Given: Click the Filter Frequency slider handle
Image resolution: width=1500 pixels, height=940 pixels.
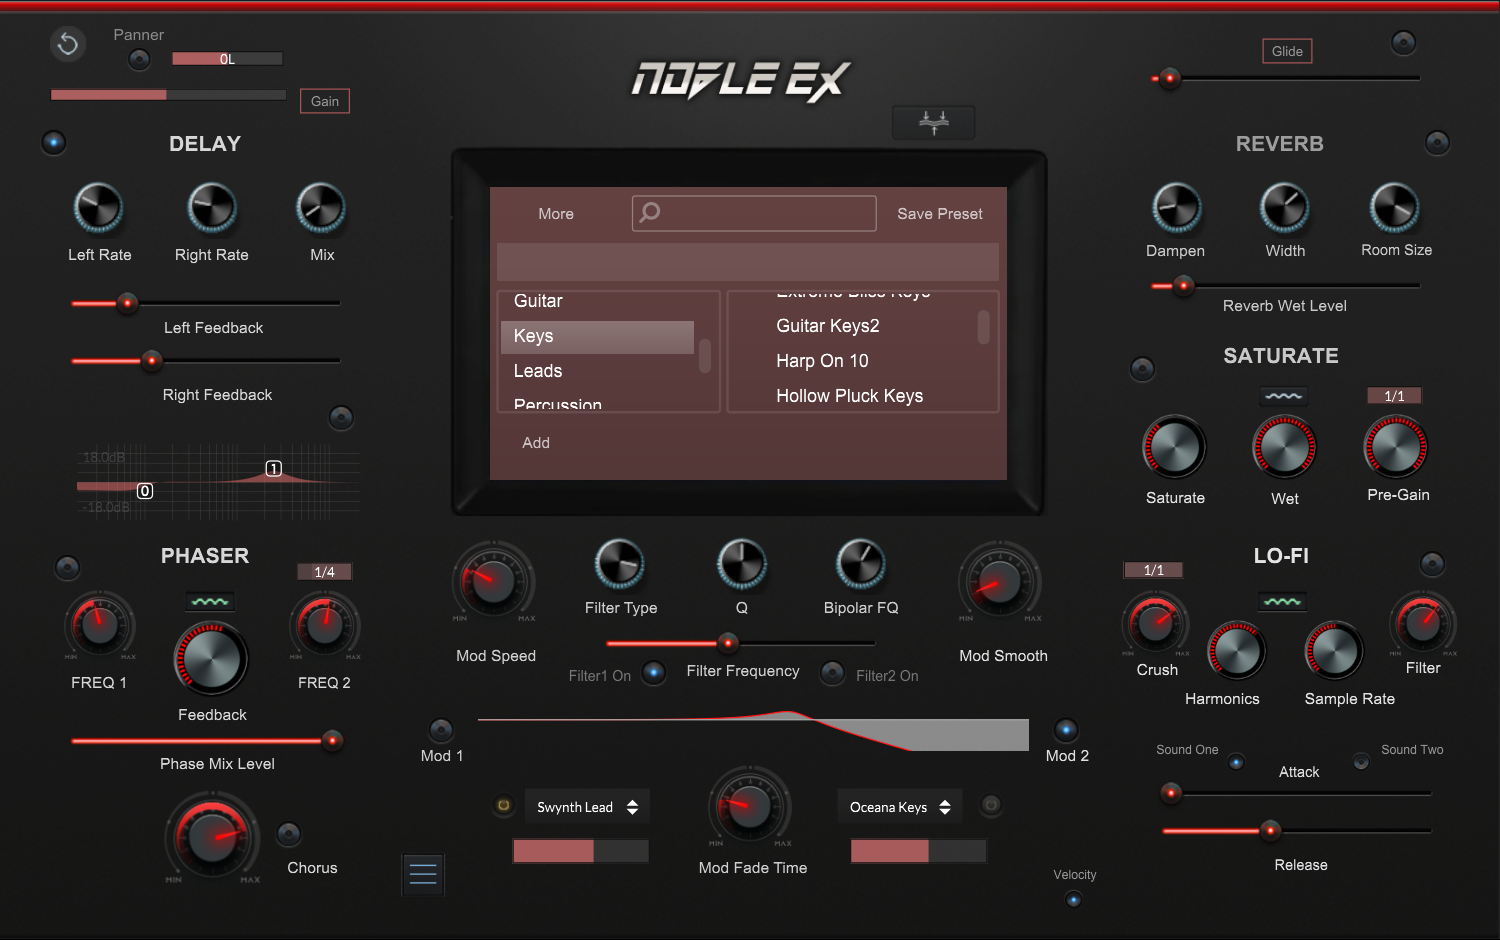Looking at the screenshot, I should pos(728,643).
